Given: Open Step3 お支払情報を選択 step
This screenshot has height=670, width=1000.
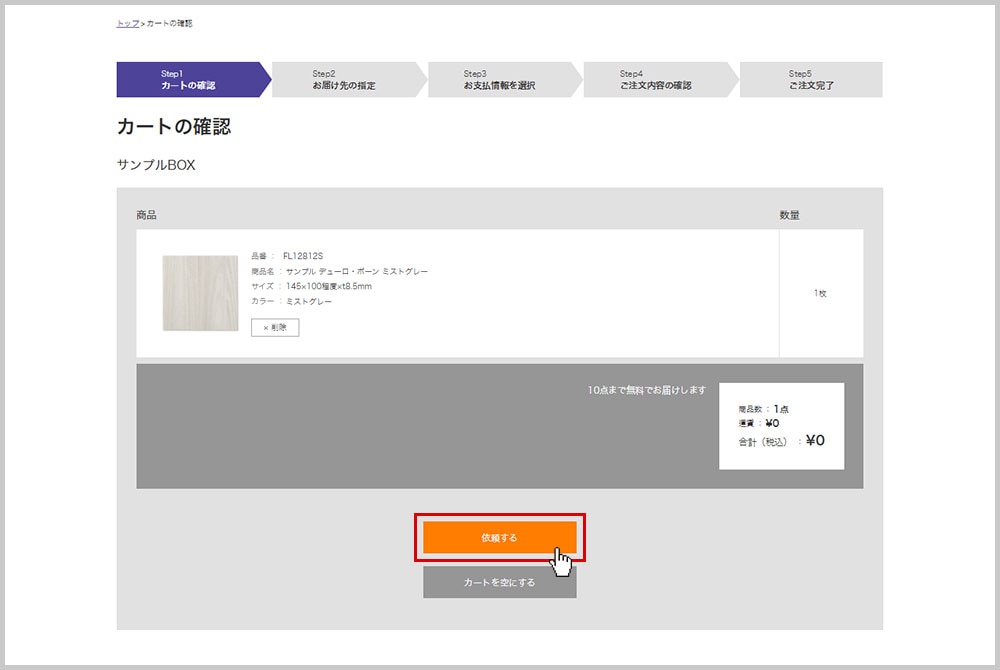Looking at the screenshot, I should (499, 80).
